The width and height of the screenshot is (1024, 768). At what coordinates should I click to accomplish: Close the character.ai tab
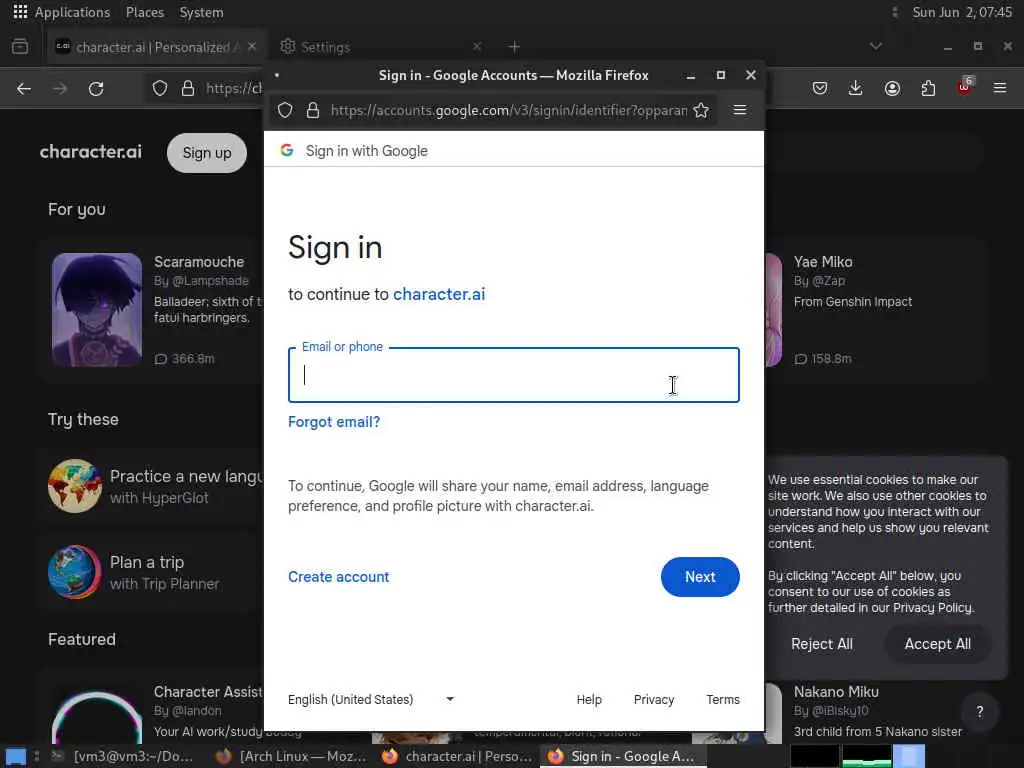coord(252,46)
